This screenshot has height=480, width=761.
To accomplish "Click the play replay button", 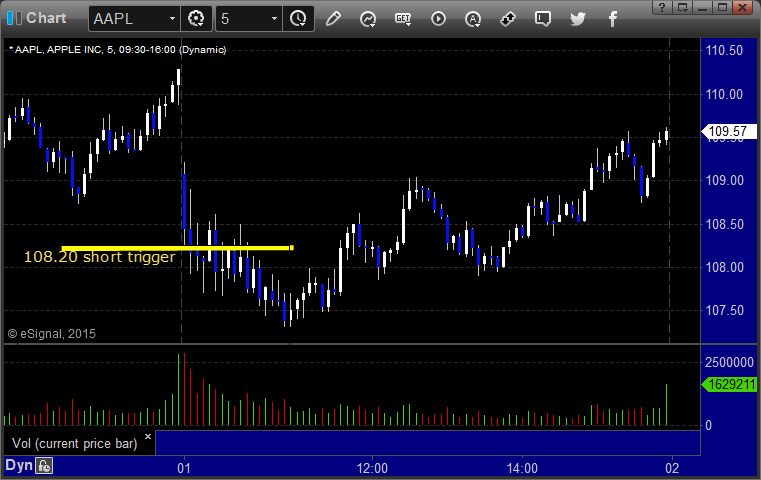I will [x=438, y=19].
